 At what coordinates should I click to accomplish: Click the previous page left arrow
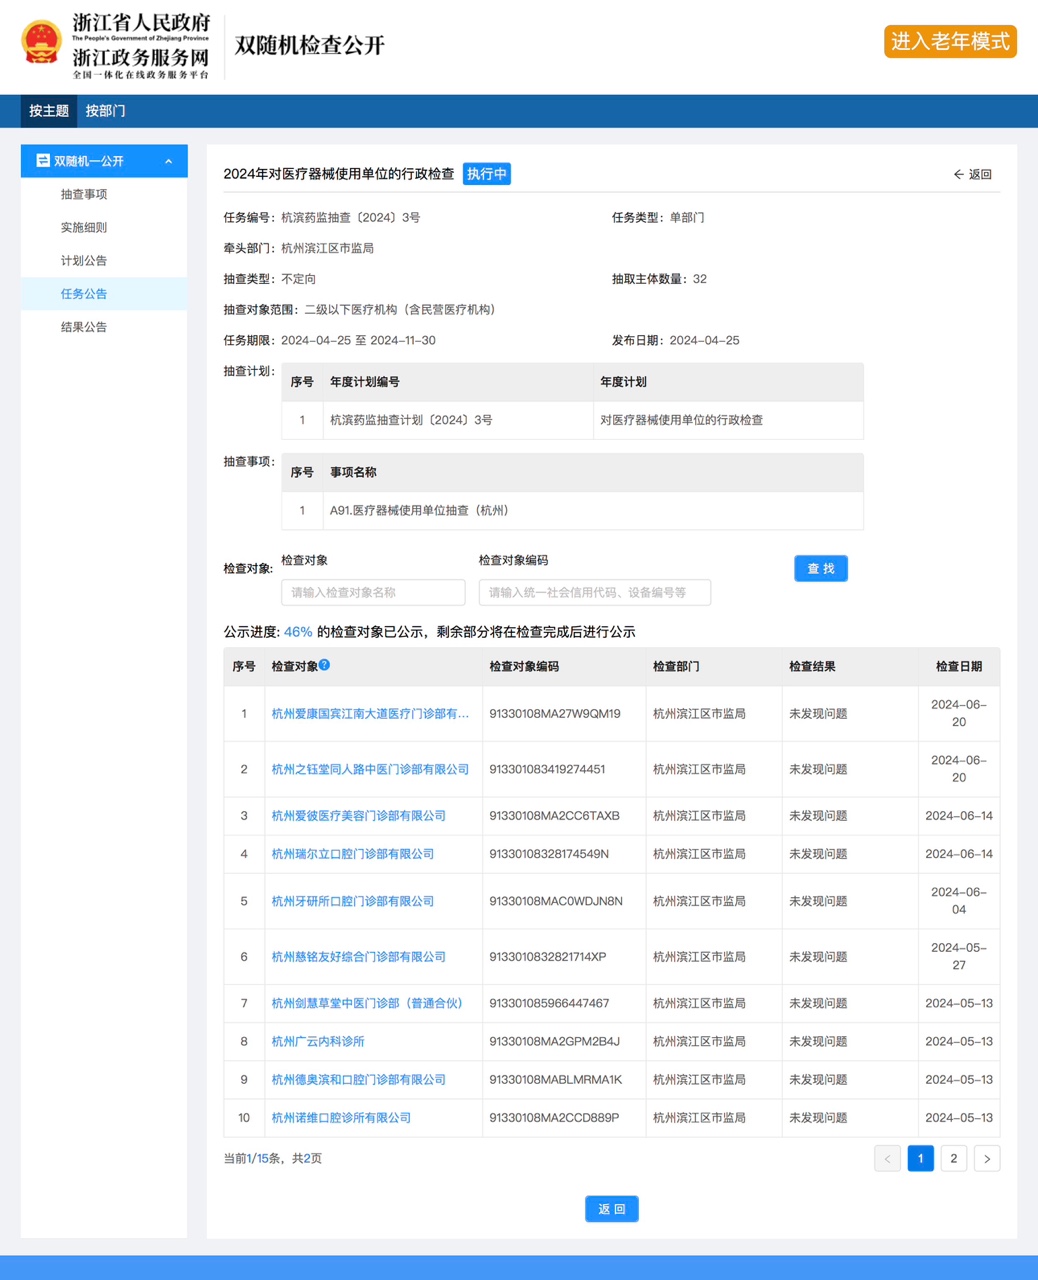(x=887, y=1158)
